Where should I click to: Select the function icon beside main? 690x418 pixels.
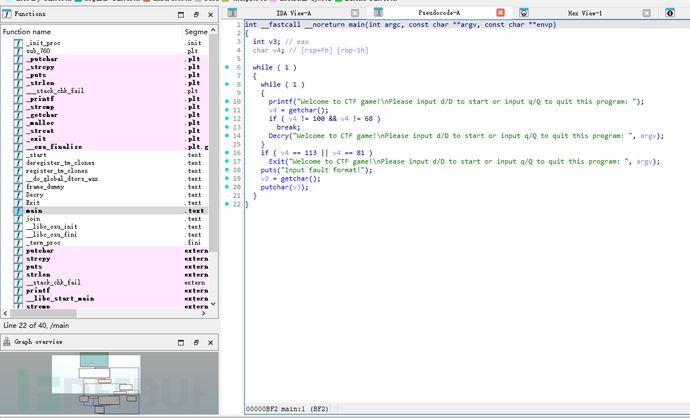[x=18, y=212]
